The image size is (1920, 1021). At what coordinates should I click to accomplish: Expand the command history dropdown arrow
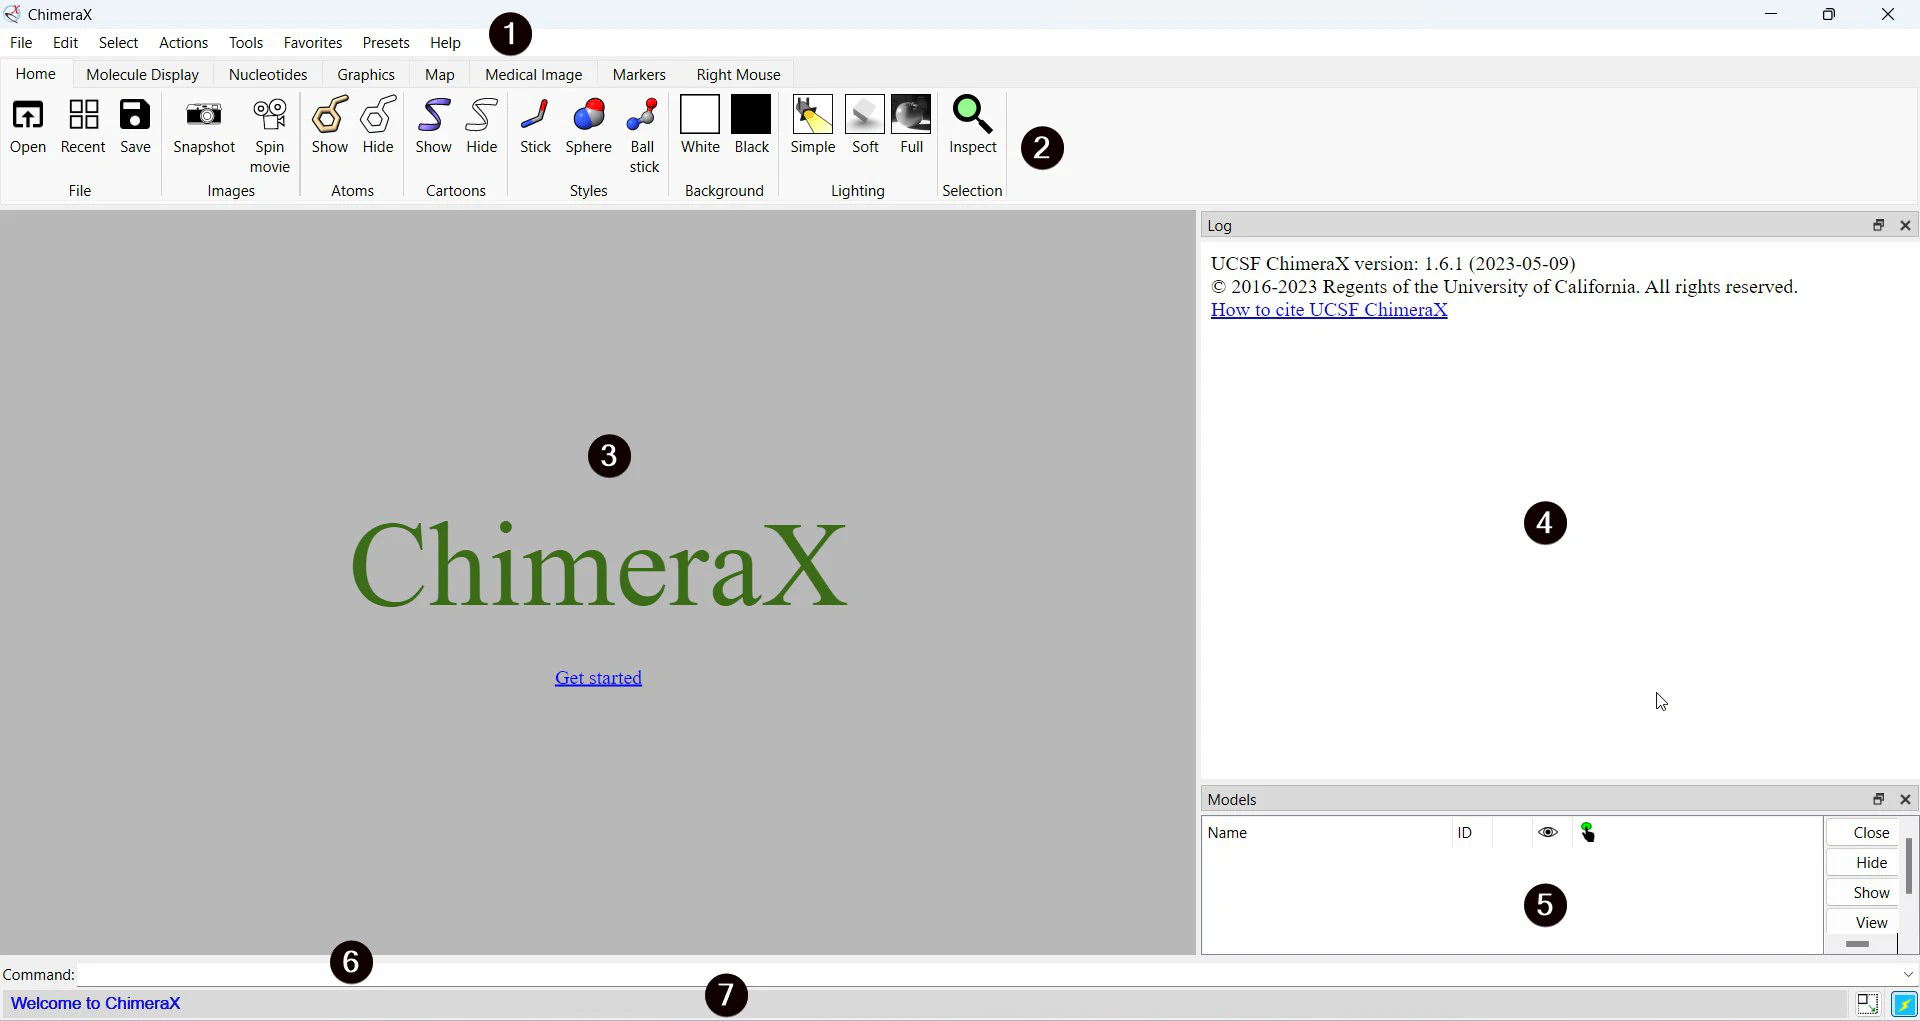point(1908,975)
